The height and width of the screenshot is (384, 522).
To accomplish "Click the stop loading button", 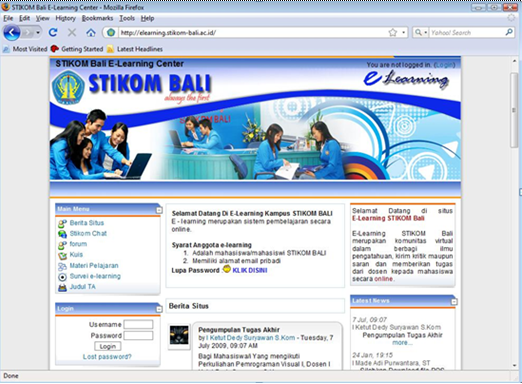I will click(x=72, y=32).
